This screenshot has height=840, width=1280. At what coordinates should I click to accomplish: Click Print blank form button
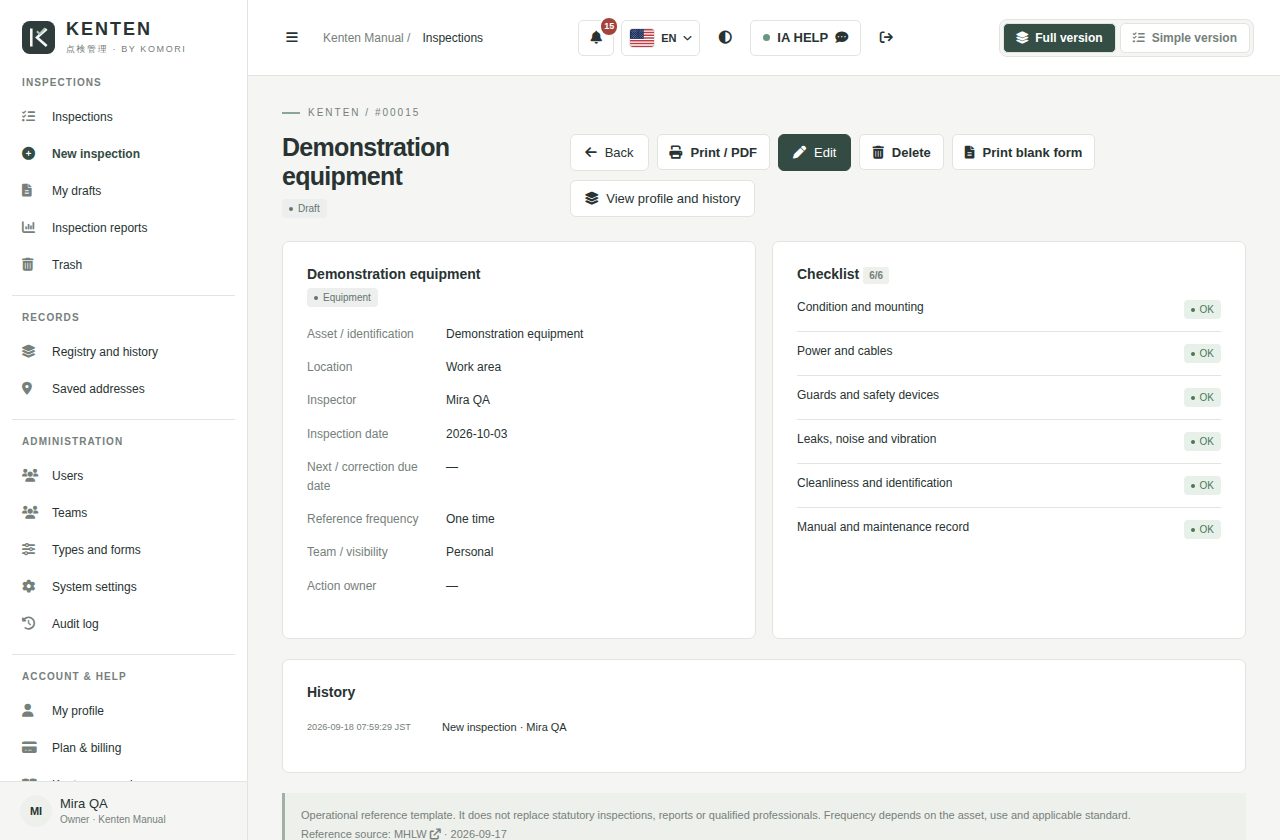tap(1023, 153)
